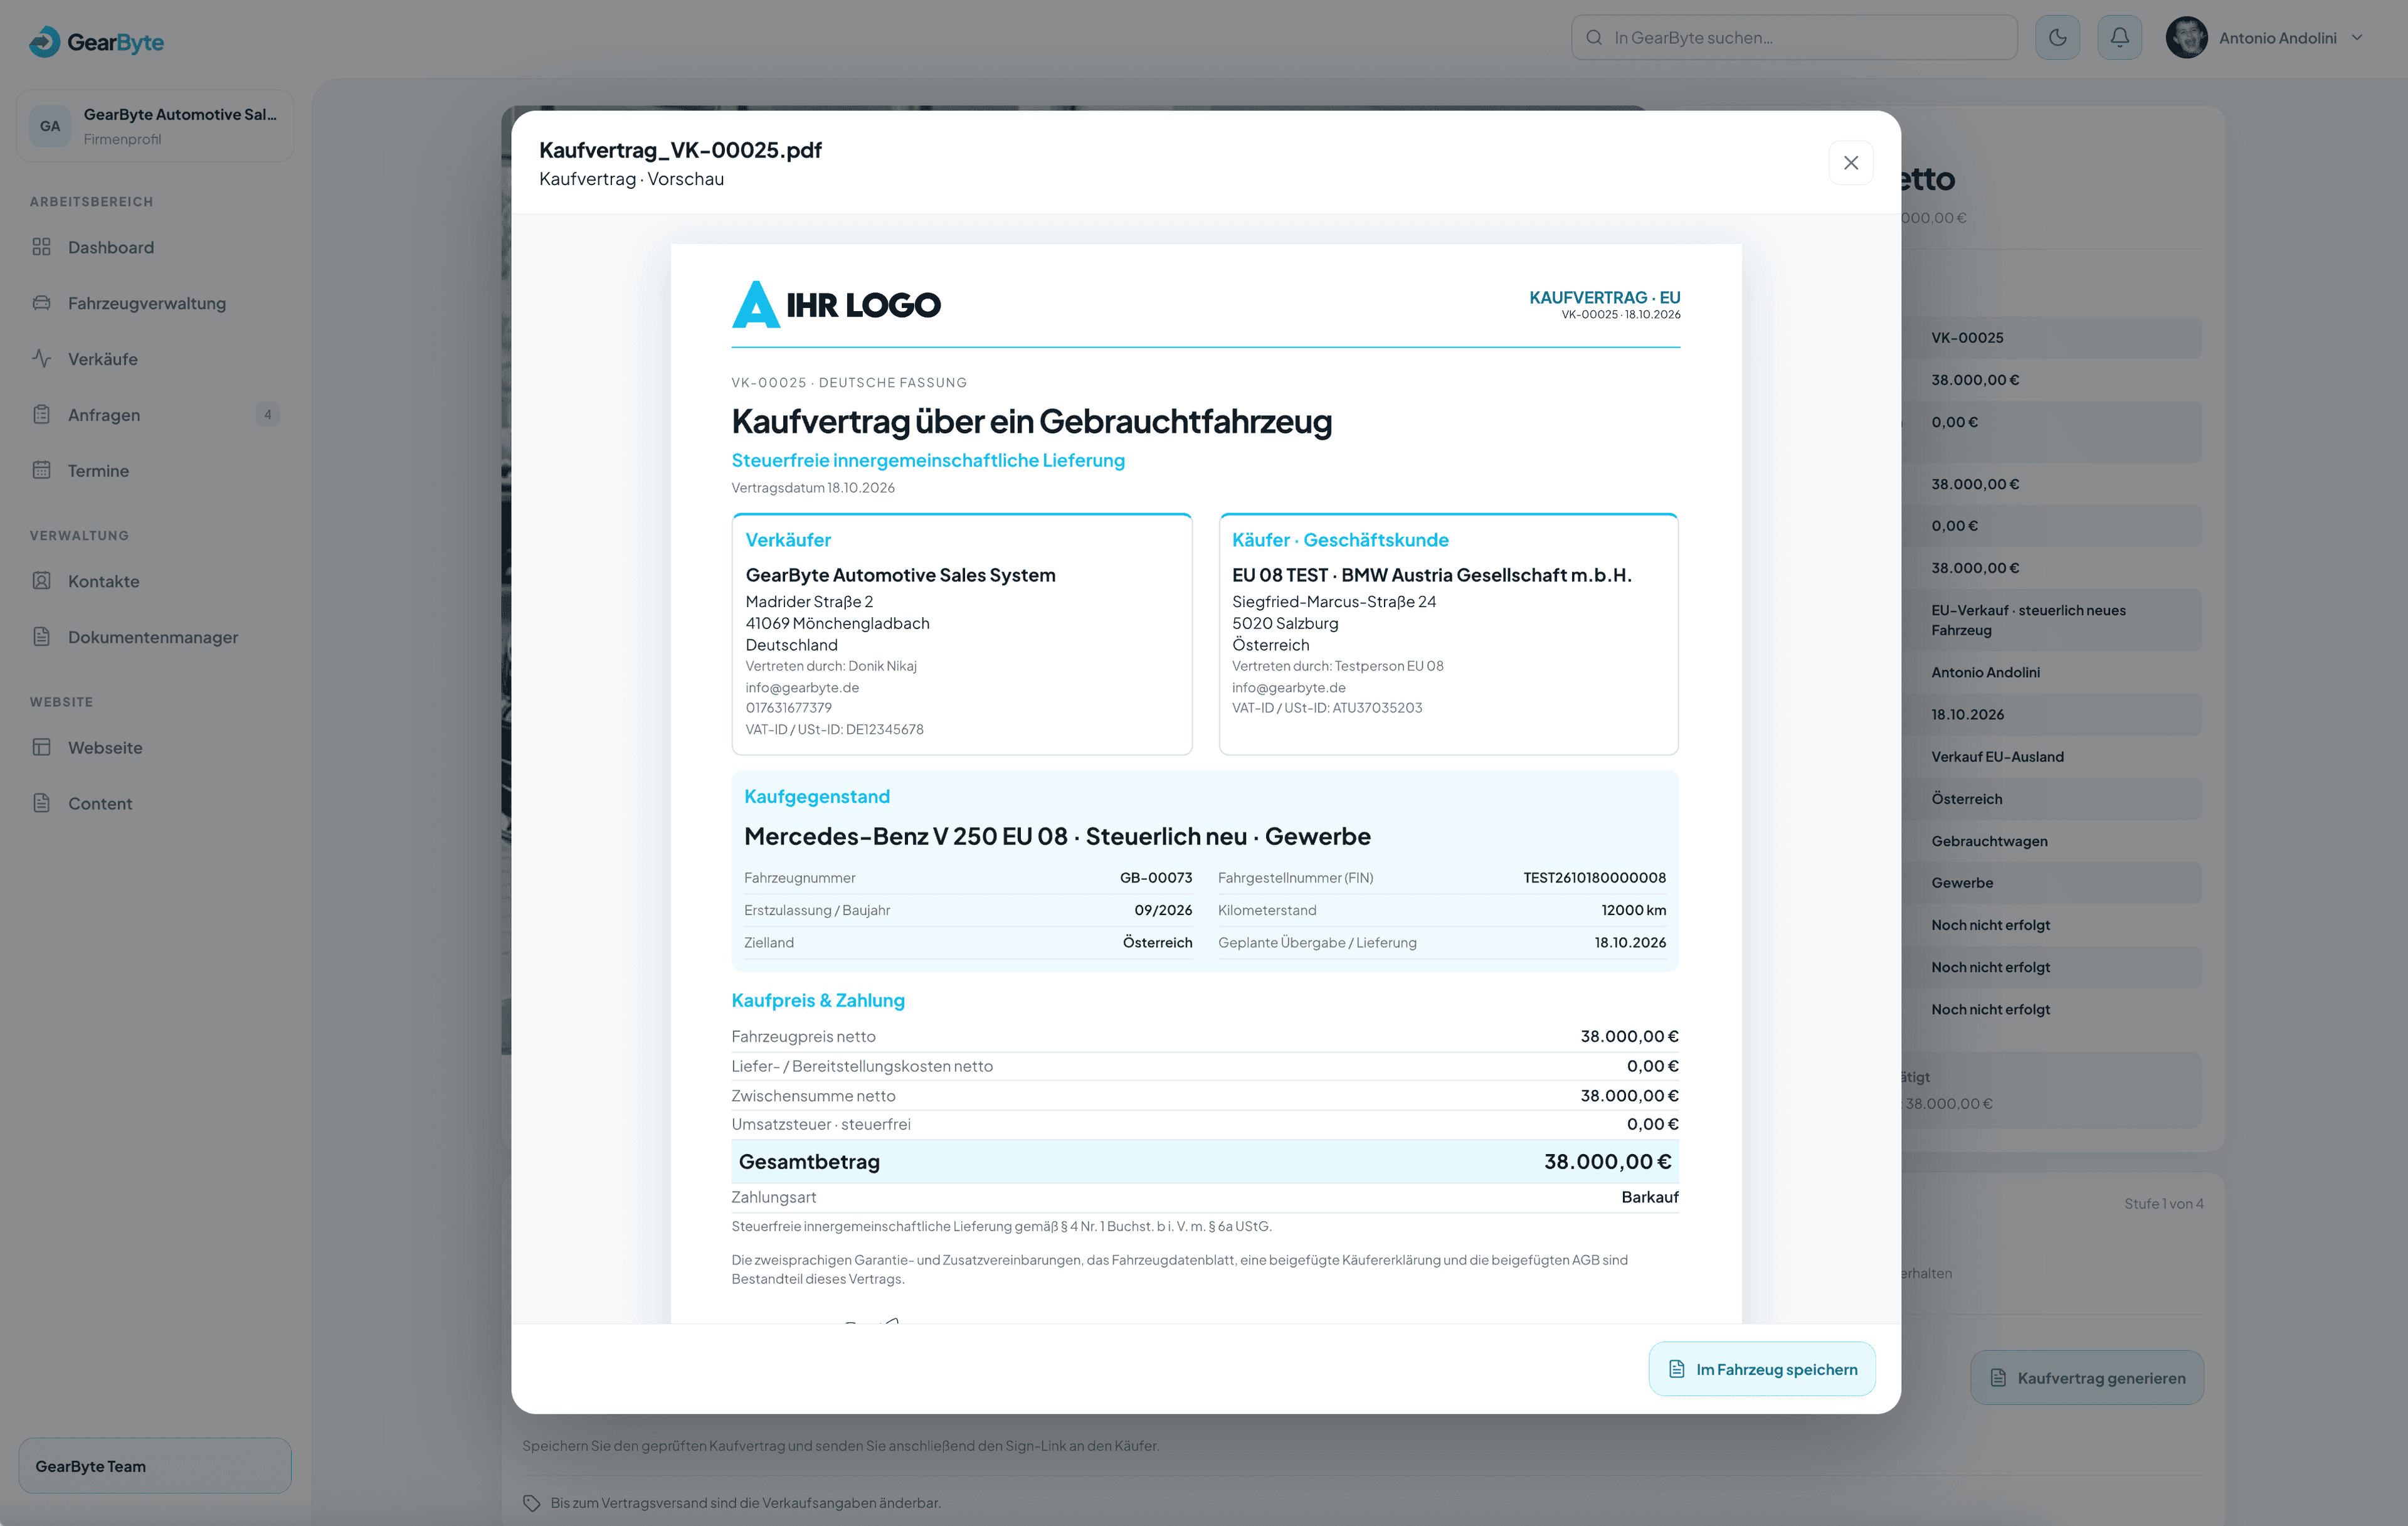This screenshot has height=1526, width=2408.
Task: Click the file title Kaufvertrag_VK-00025.pdf
Action: pyautogui.click(x=680, y=150)
